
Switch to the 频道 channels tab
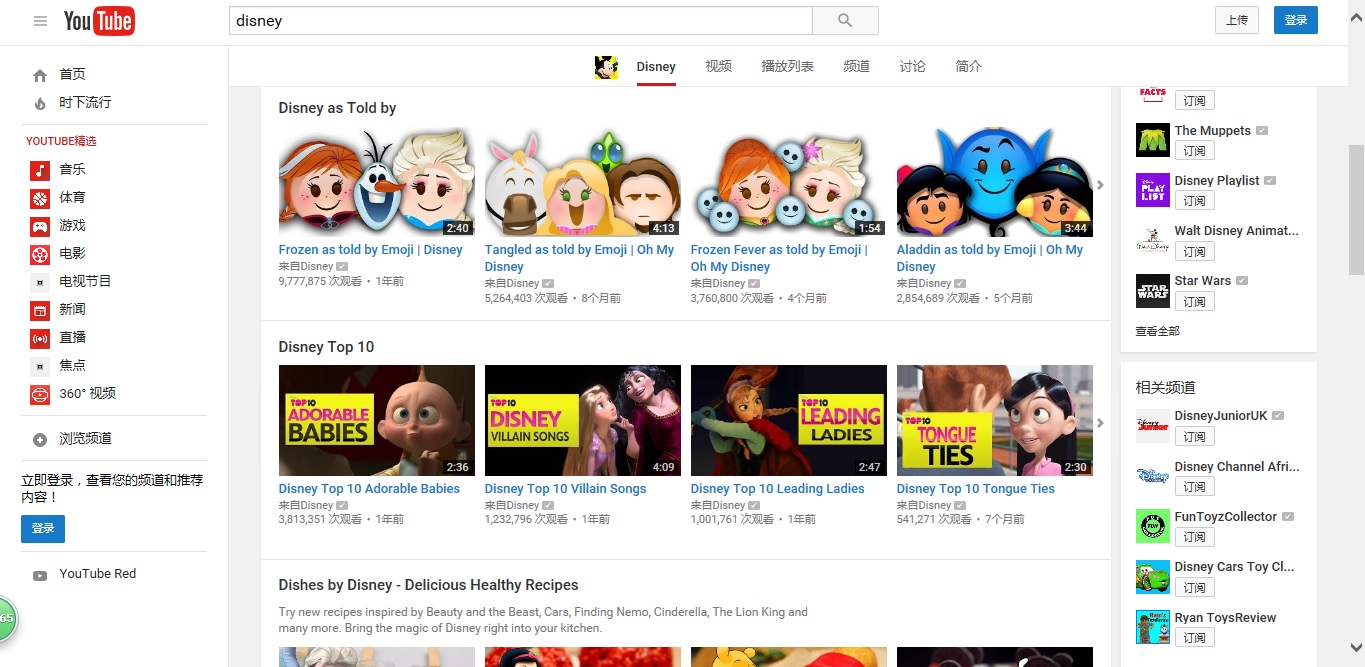click(x=856, y=67)
